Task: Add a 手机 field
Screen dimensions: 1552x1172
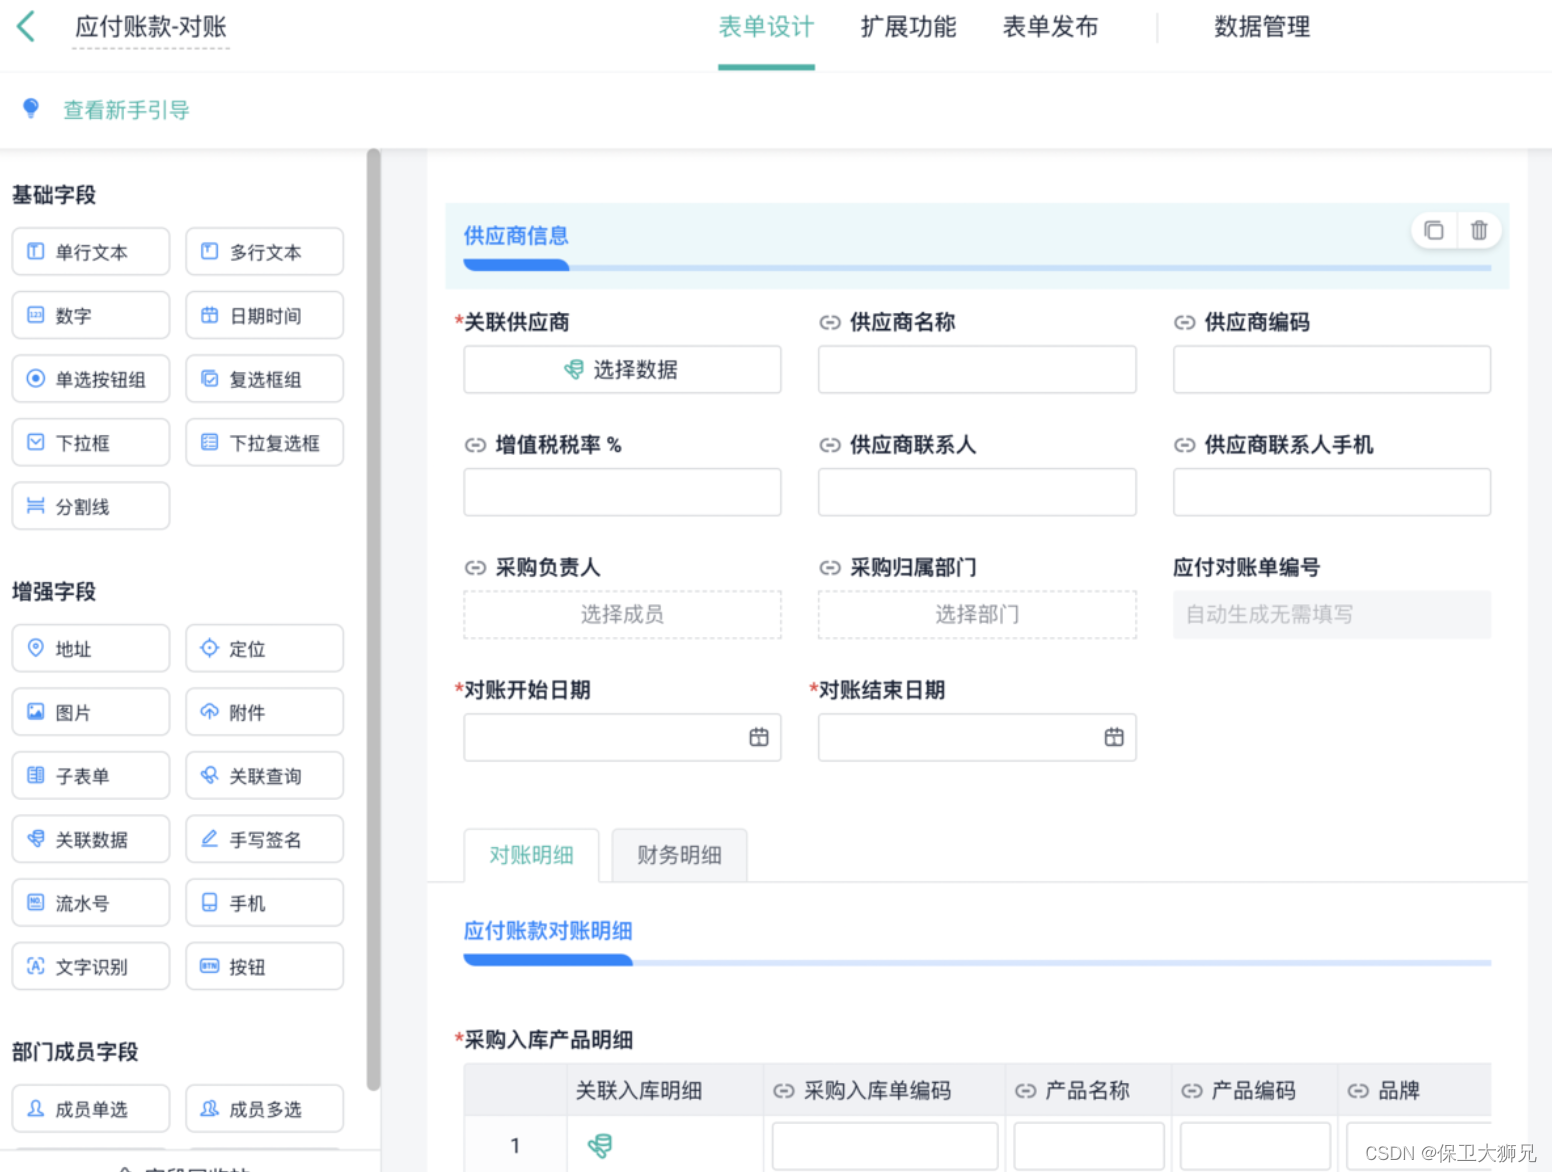Action: tap(265, 903)
